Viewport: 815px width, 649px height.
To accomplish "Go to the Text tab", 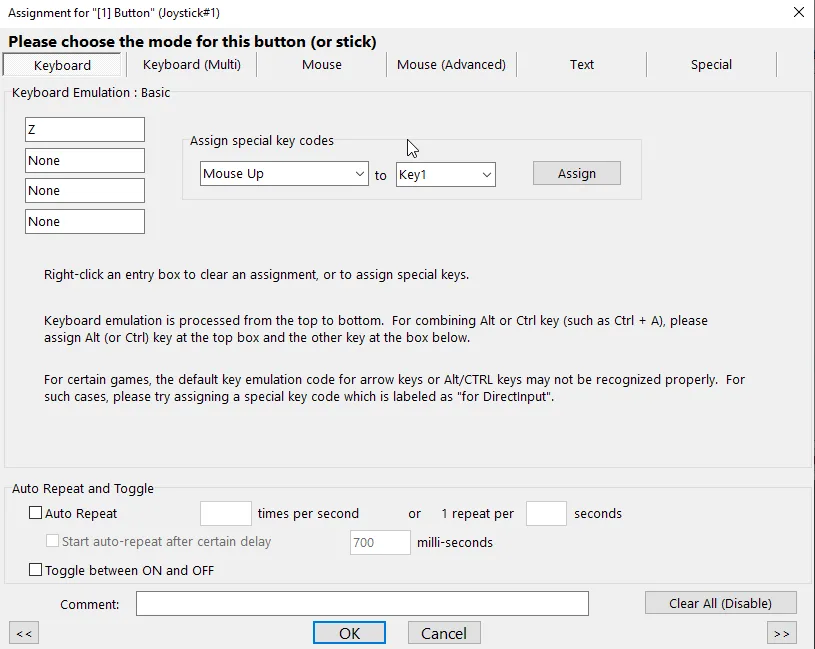I will (581, 64).
